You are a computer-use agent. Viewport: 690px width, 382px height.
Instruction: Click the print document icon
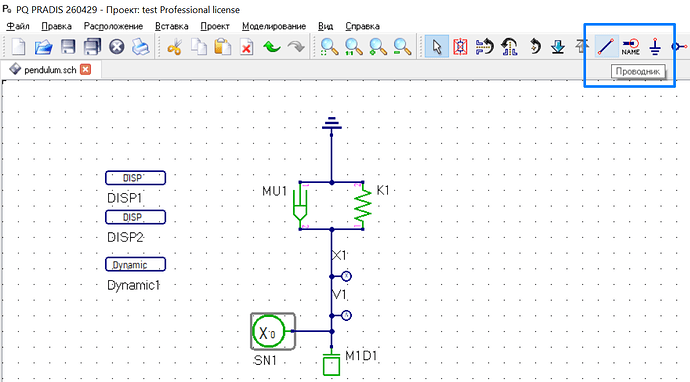[x=141, y=47]
